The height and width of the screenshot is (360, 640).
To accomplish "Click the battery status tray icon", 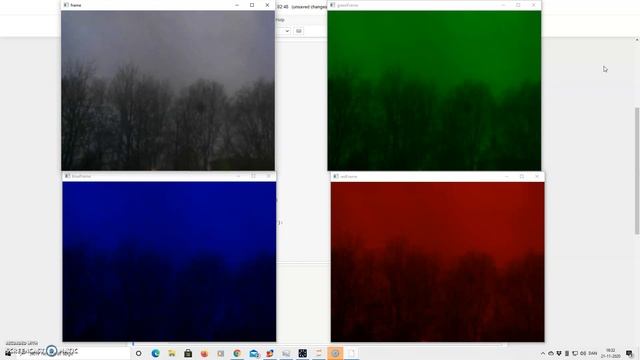I will click(567, 353).
